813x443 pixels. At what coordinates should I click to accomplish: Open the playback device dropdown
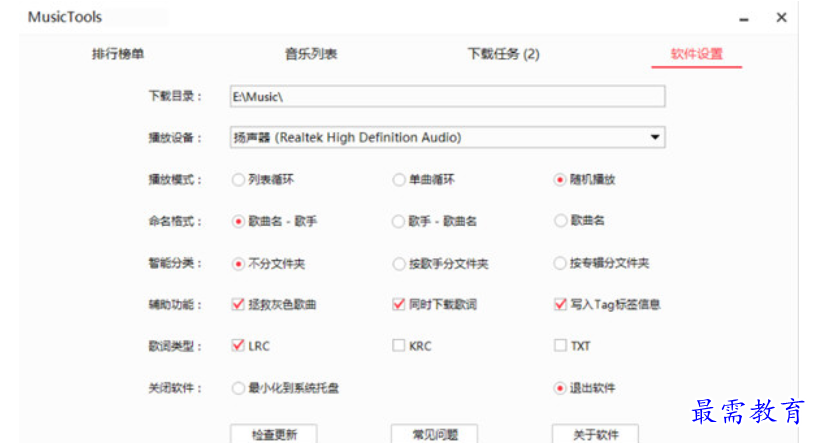(x=447, y=137)
